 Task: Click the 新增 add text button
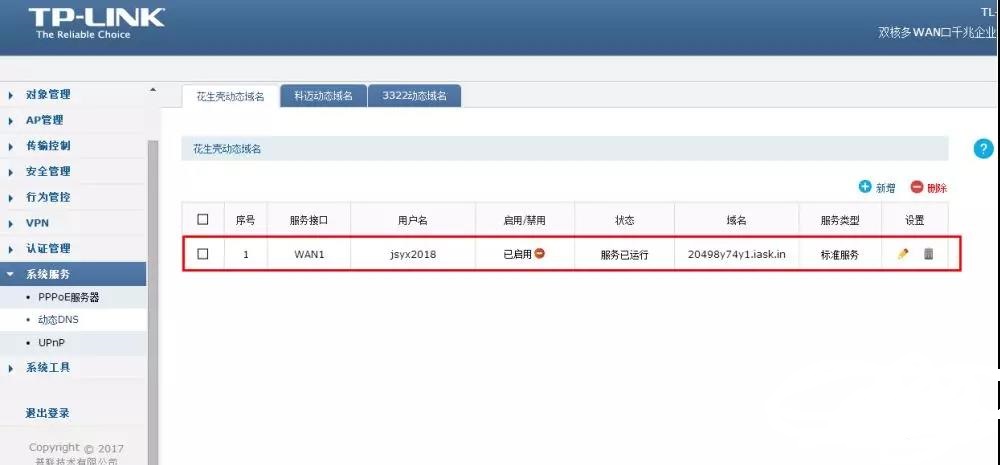pyautogui.click(x=885, y=188)
